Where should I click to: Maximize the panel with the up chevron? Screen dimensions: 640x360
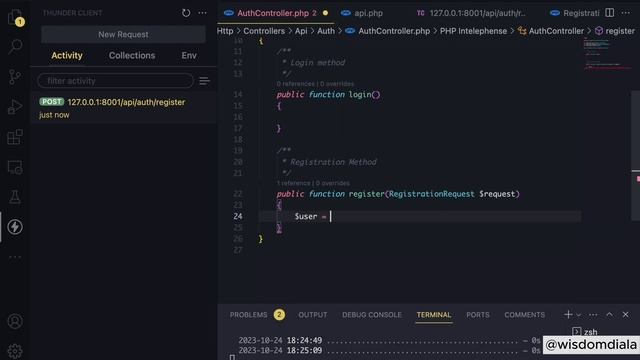click(x=609, y=315)
